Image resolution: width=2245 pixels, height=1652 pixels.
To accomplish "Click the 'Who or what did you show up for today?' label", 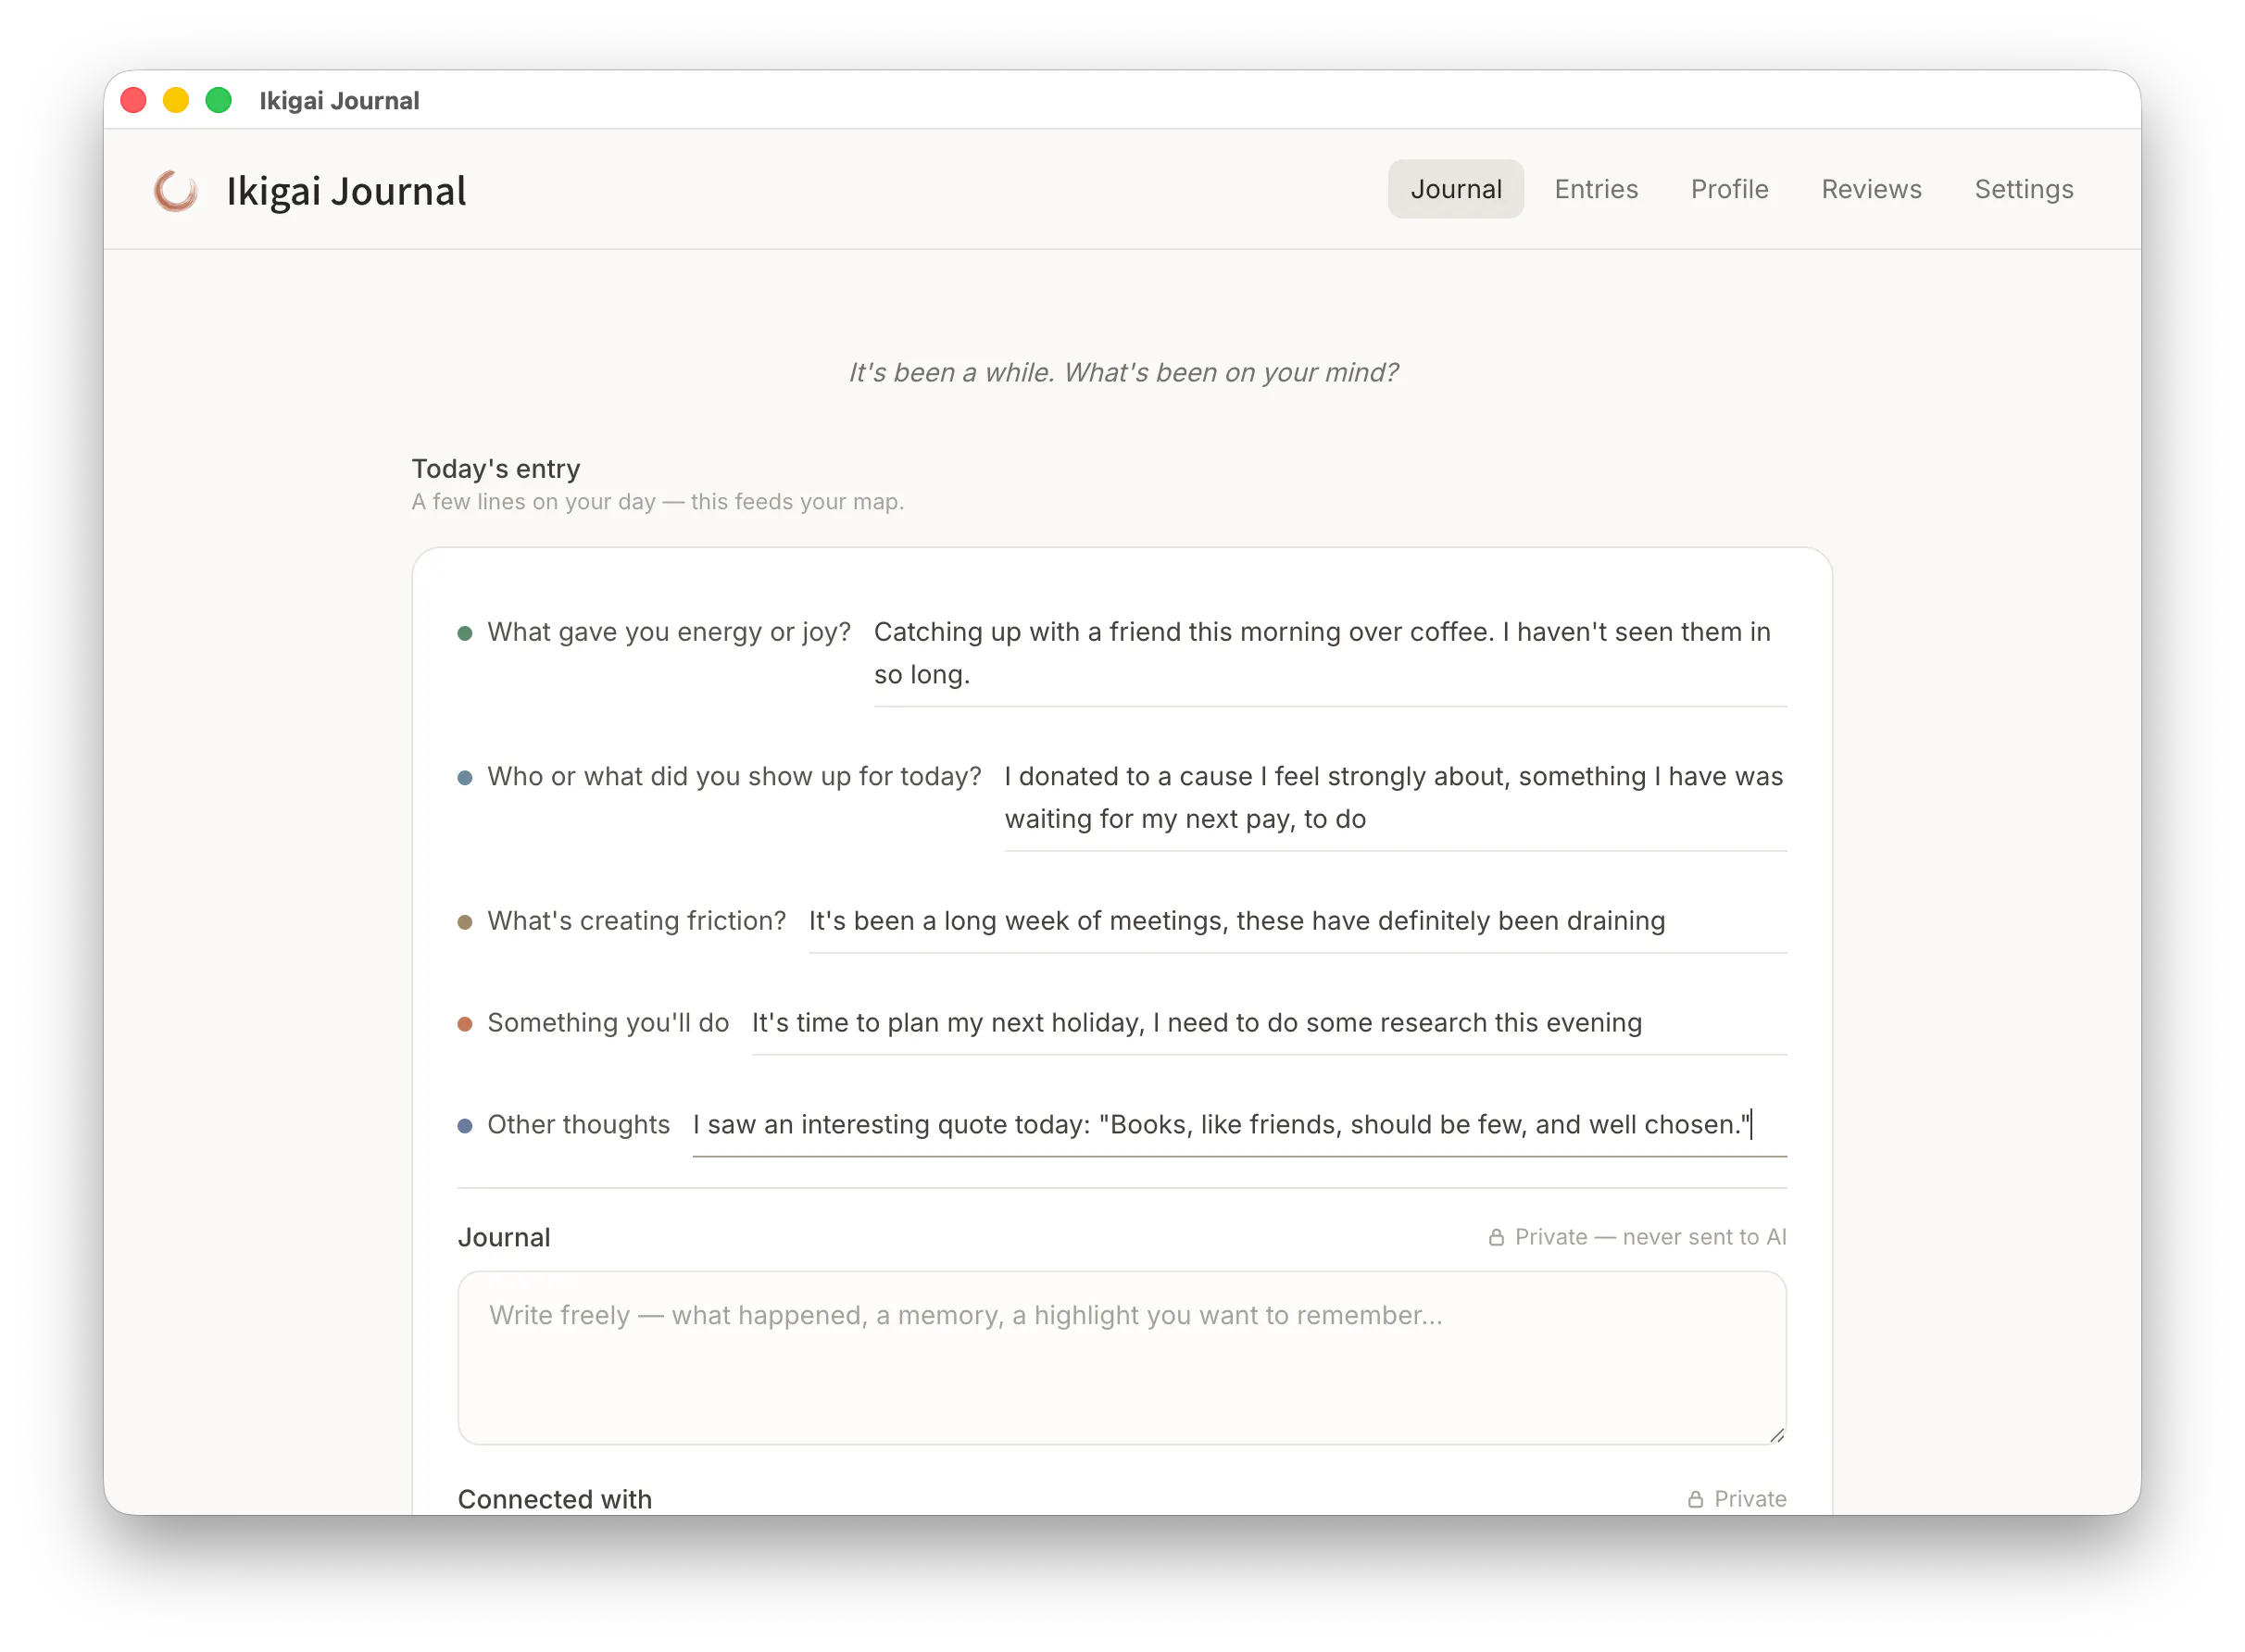I will tap(734, 777).
